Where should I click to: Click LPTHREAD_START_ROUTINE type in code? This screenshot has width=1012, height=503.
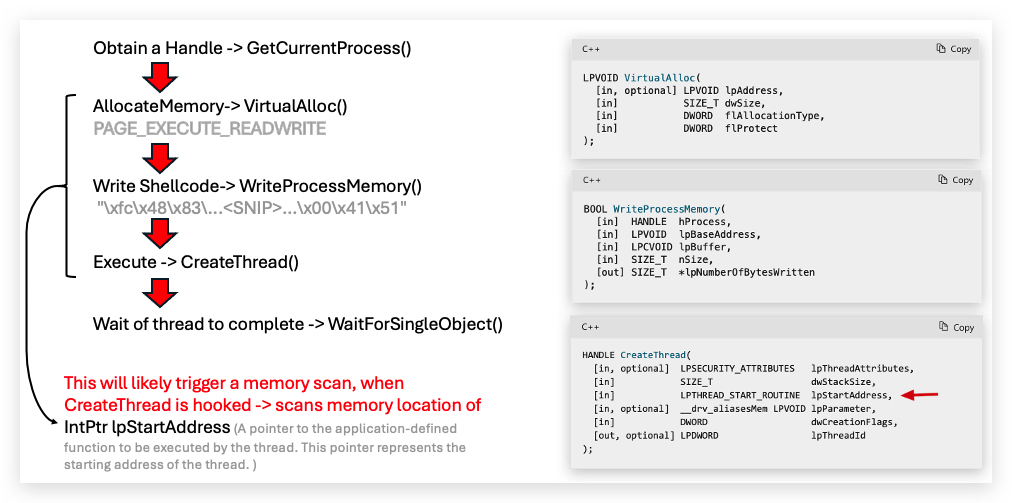pos(740,395)
